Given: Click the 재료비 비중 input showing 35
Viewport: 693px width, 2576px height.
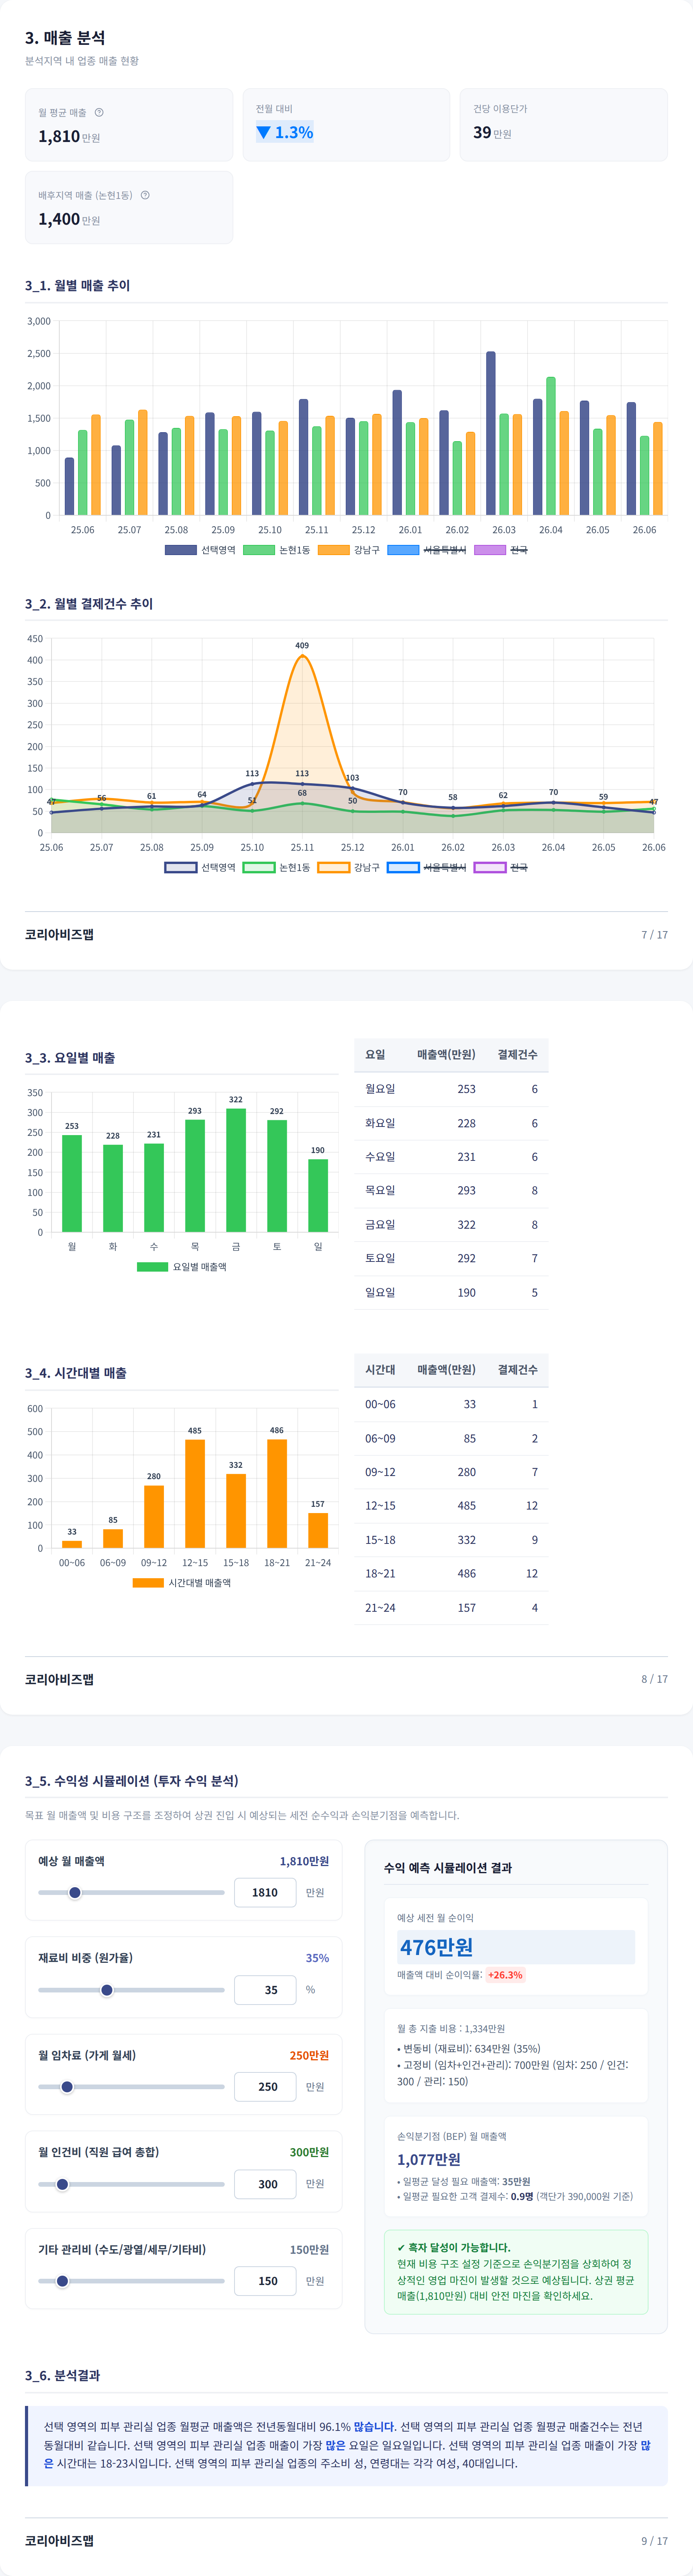Looking at the screenshot, I should click(265, 1990).
